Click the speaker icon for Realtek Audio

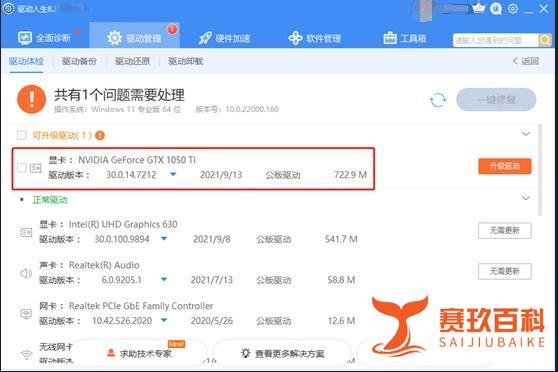(26, 273)
